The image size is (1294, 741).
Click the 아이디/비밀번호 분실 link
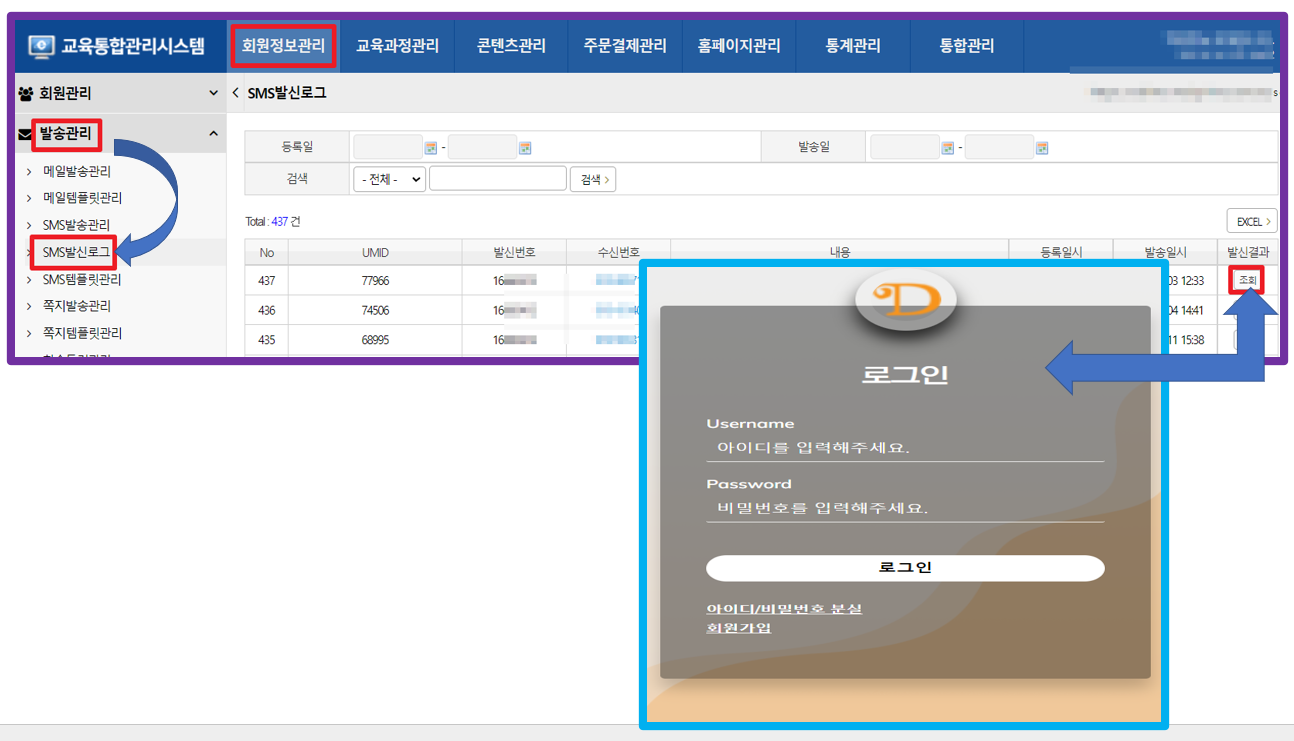point(784,608)
